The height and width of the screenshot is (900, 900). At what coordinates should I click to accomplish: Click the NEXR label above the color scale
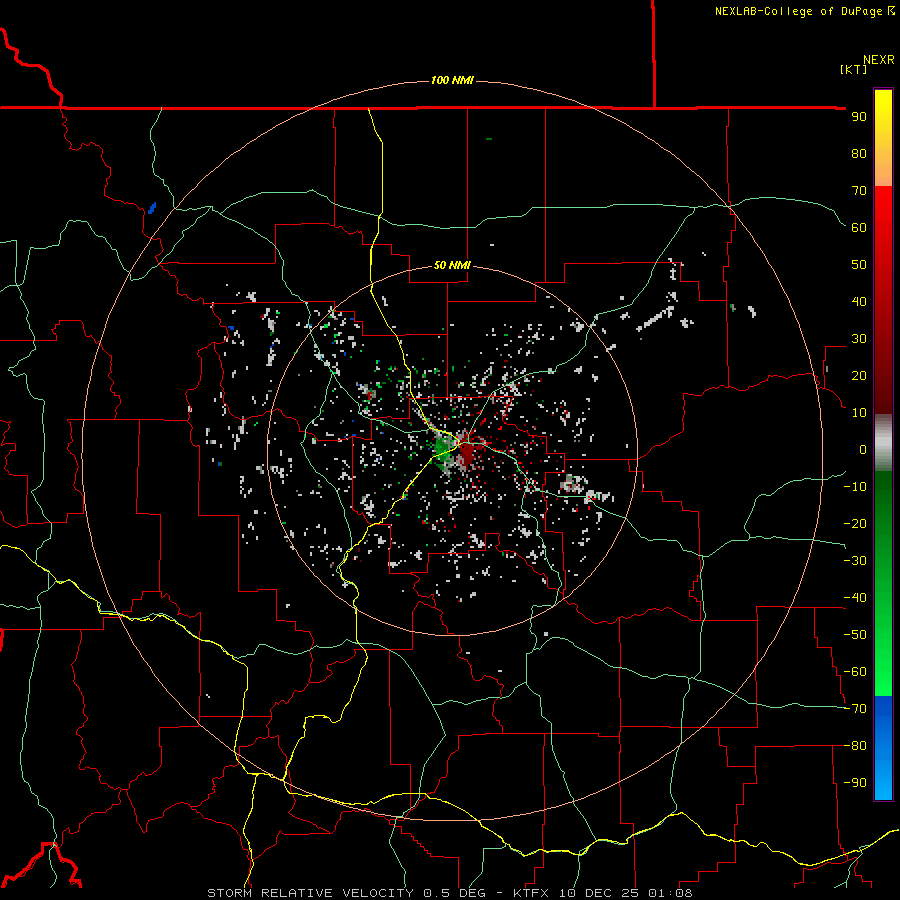(x=879, y=60)
